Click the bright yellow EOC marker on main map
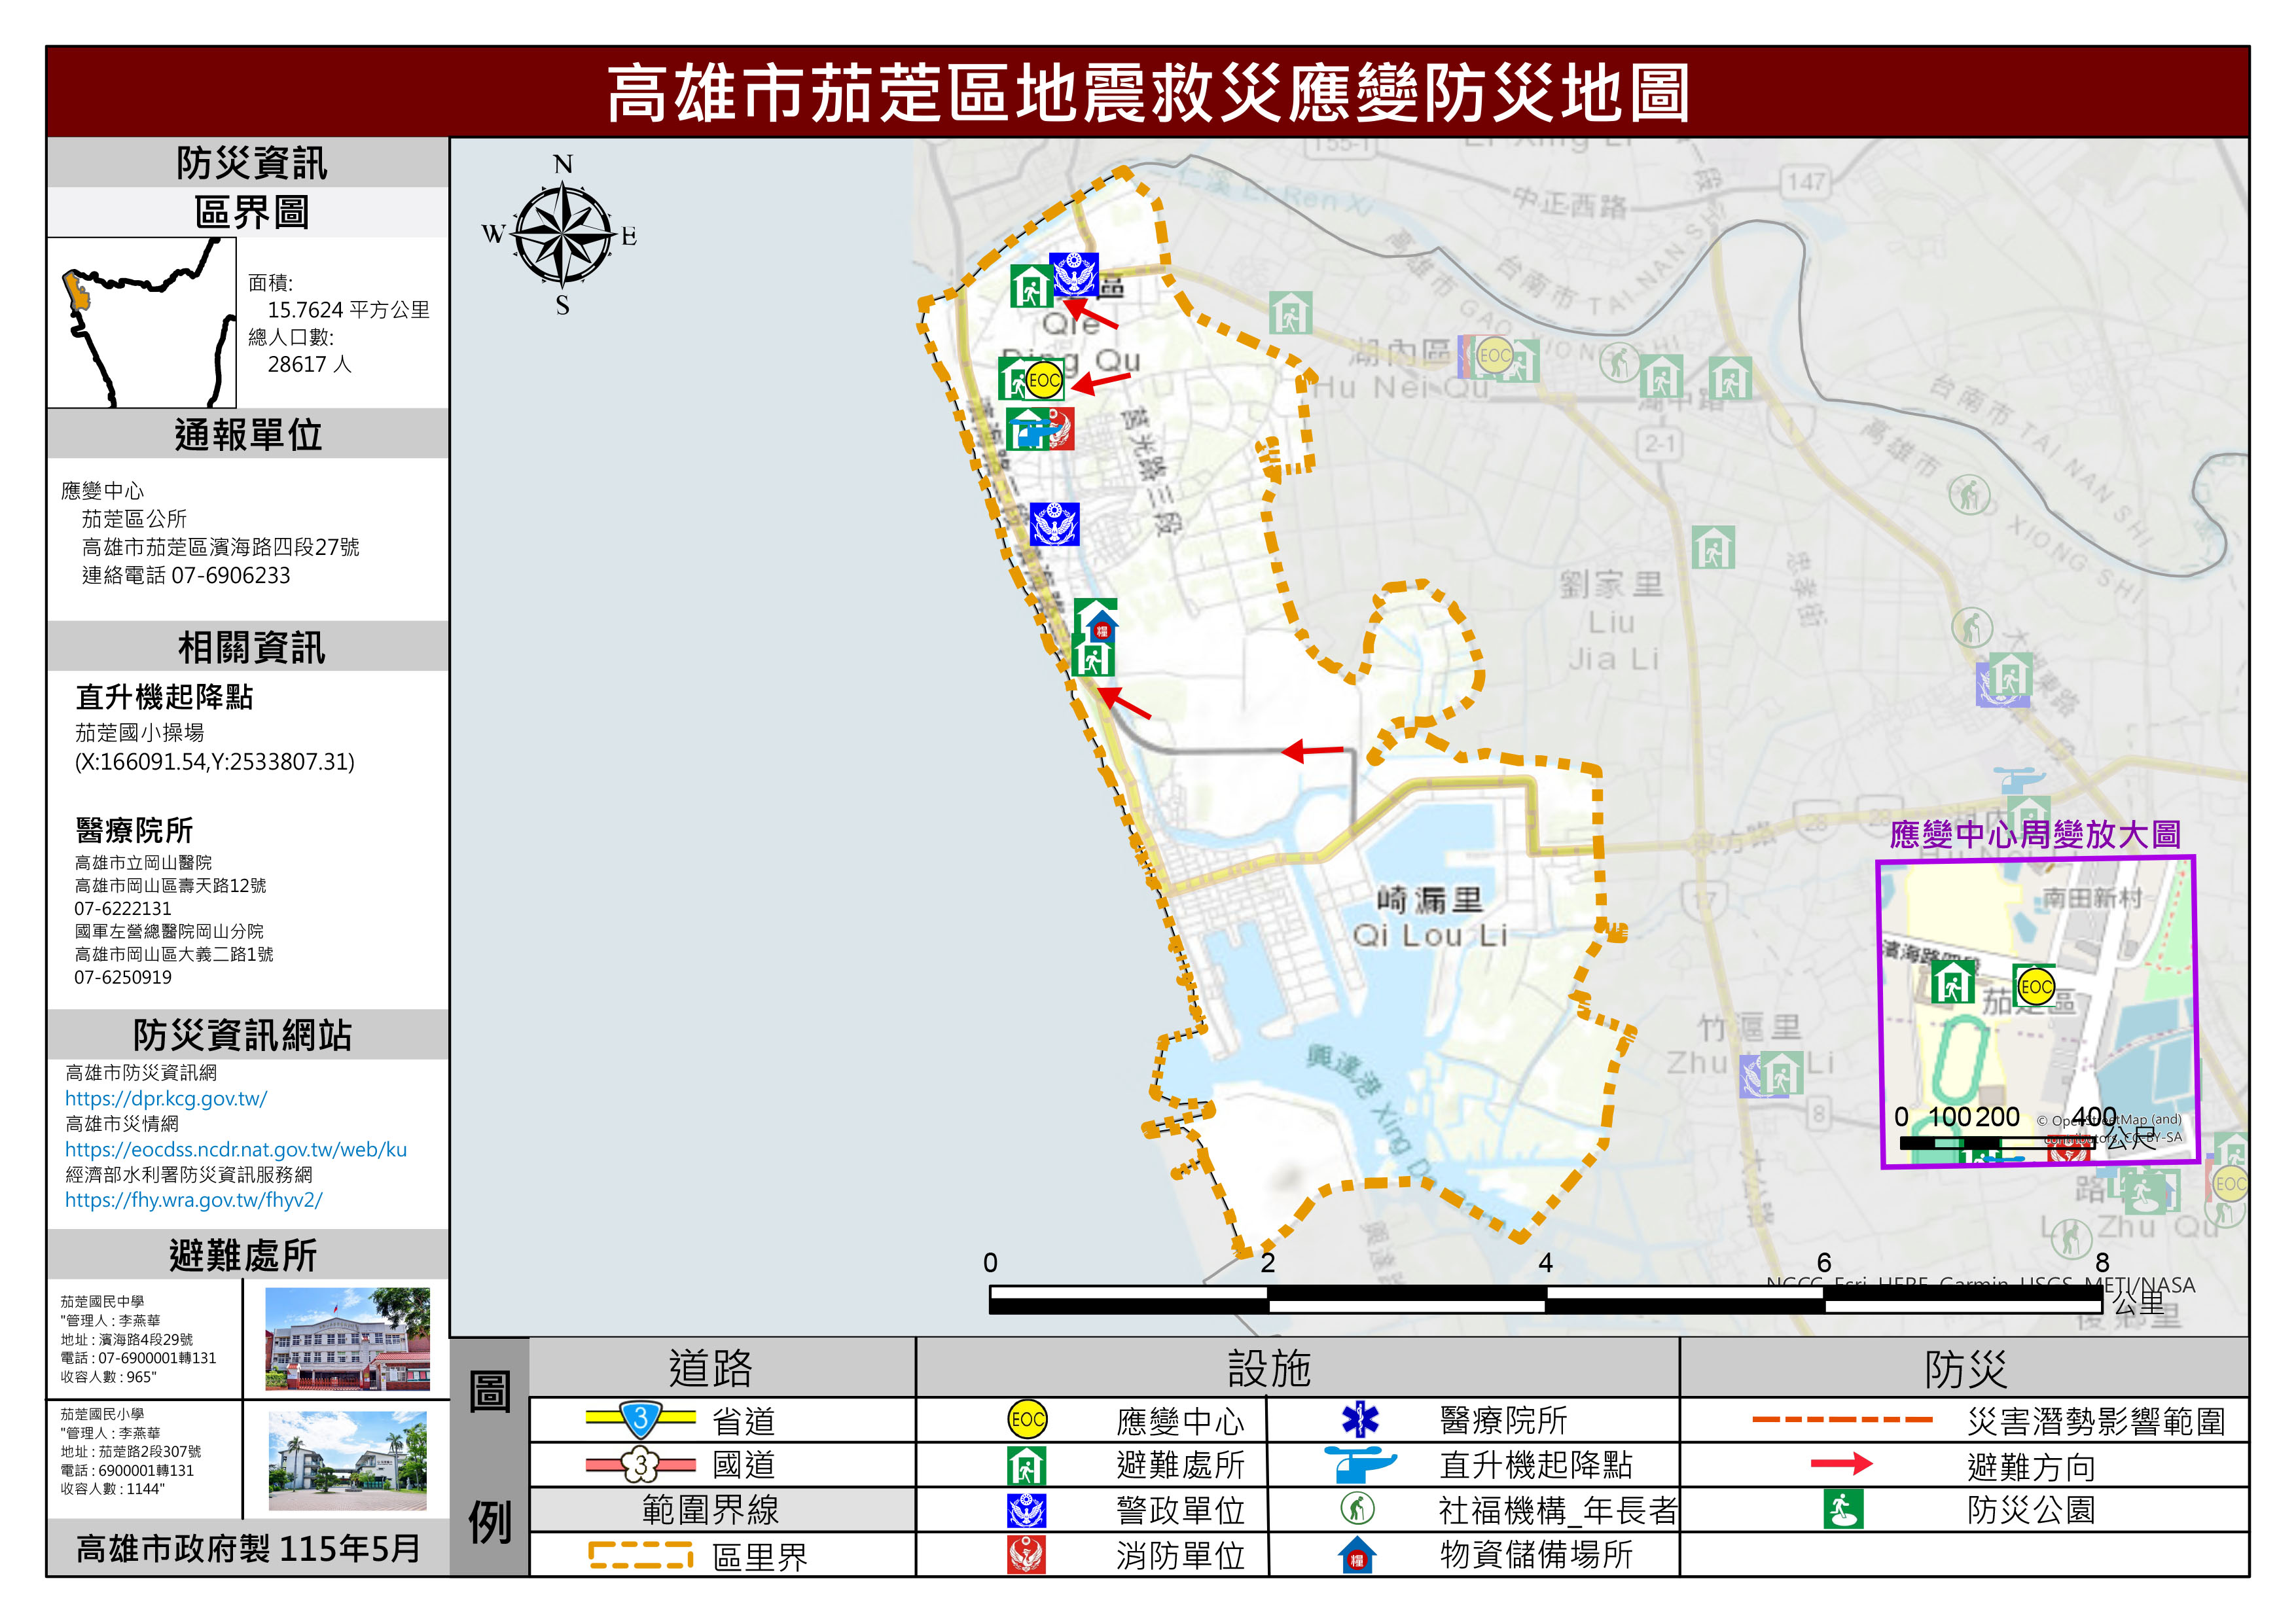The width and height of the screenshot is (2296, 1623). click(x=1043, y=380)
